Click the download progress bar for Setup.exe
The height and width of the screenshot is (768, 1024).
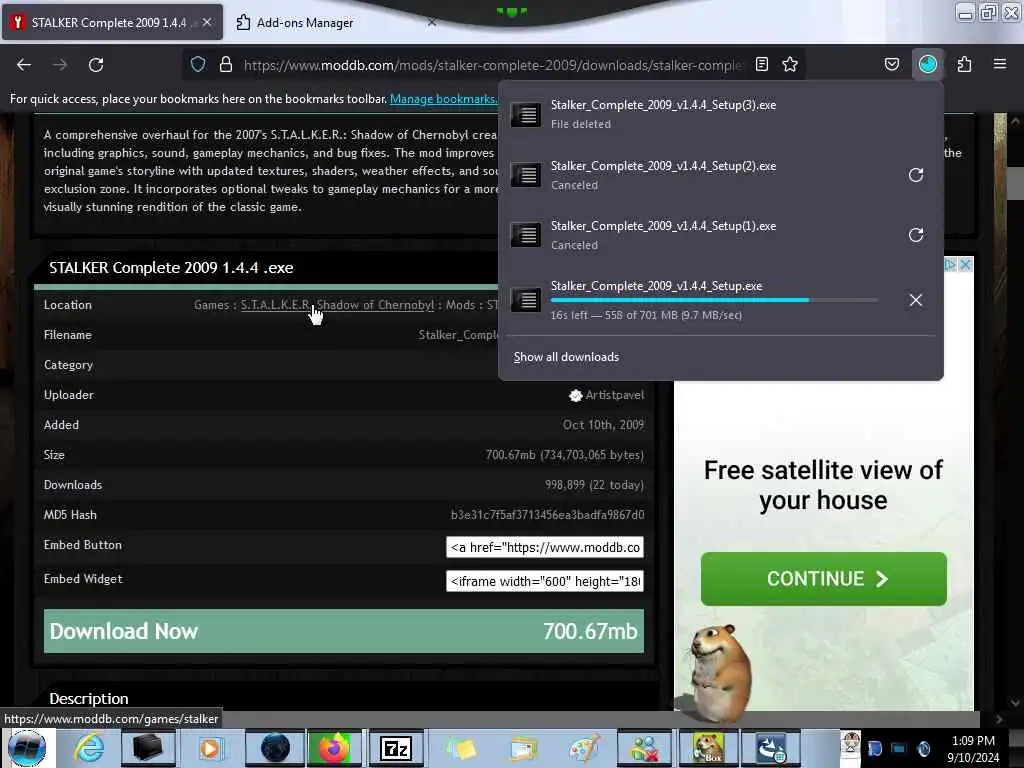[714, 300]
